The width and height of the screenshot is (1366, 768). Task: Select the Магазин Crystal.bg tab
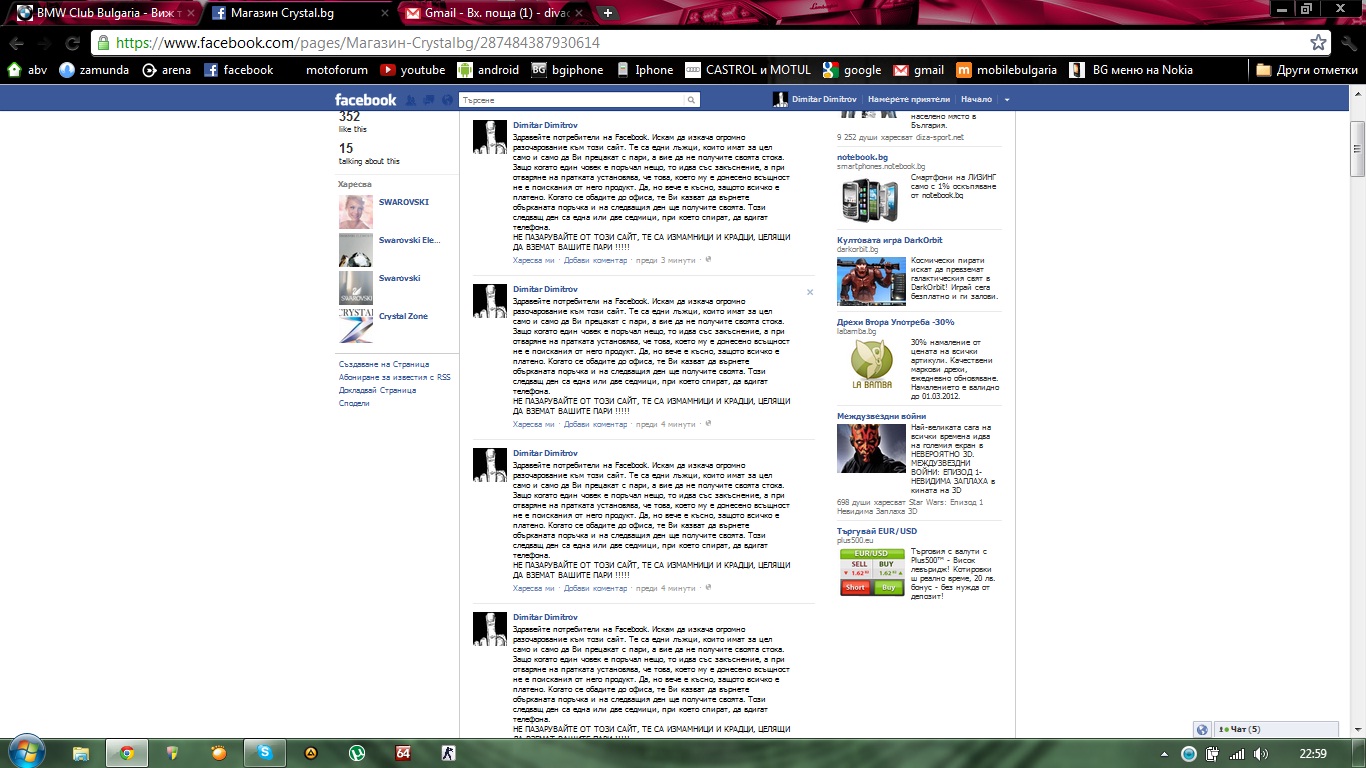(x=300, y=13)
